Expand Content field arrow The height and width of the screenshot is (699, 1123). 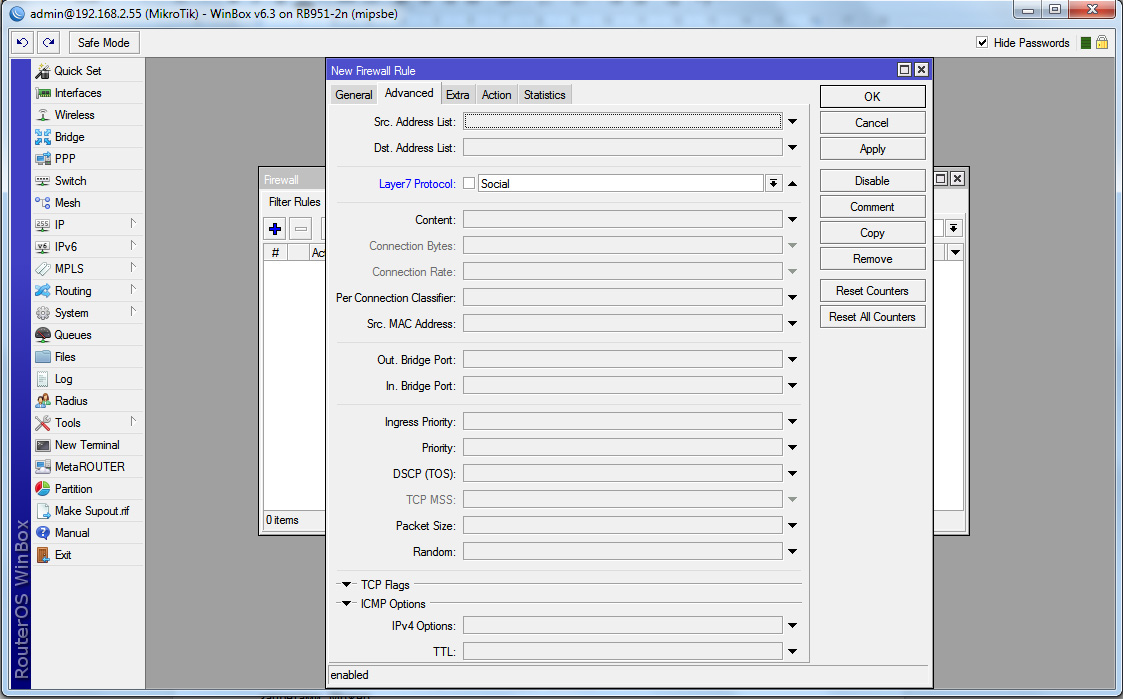coord(793,220)
